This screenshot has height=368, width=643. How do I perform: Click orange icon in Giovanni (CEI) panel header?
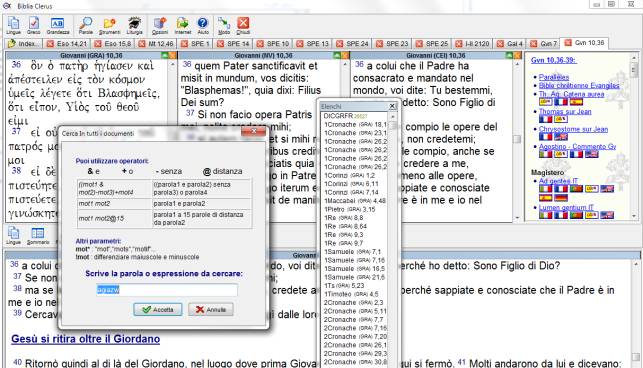[x=517, y=55]
